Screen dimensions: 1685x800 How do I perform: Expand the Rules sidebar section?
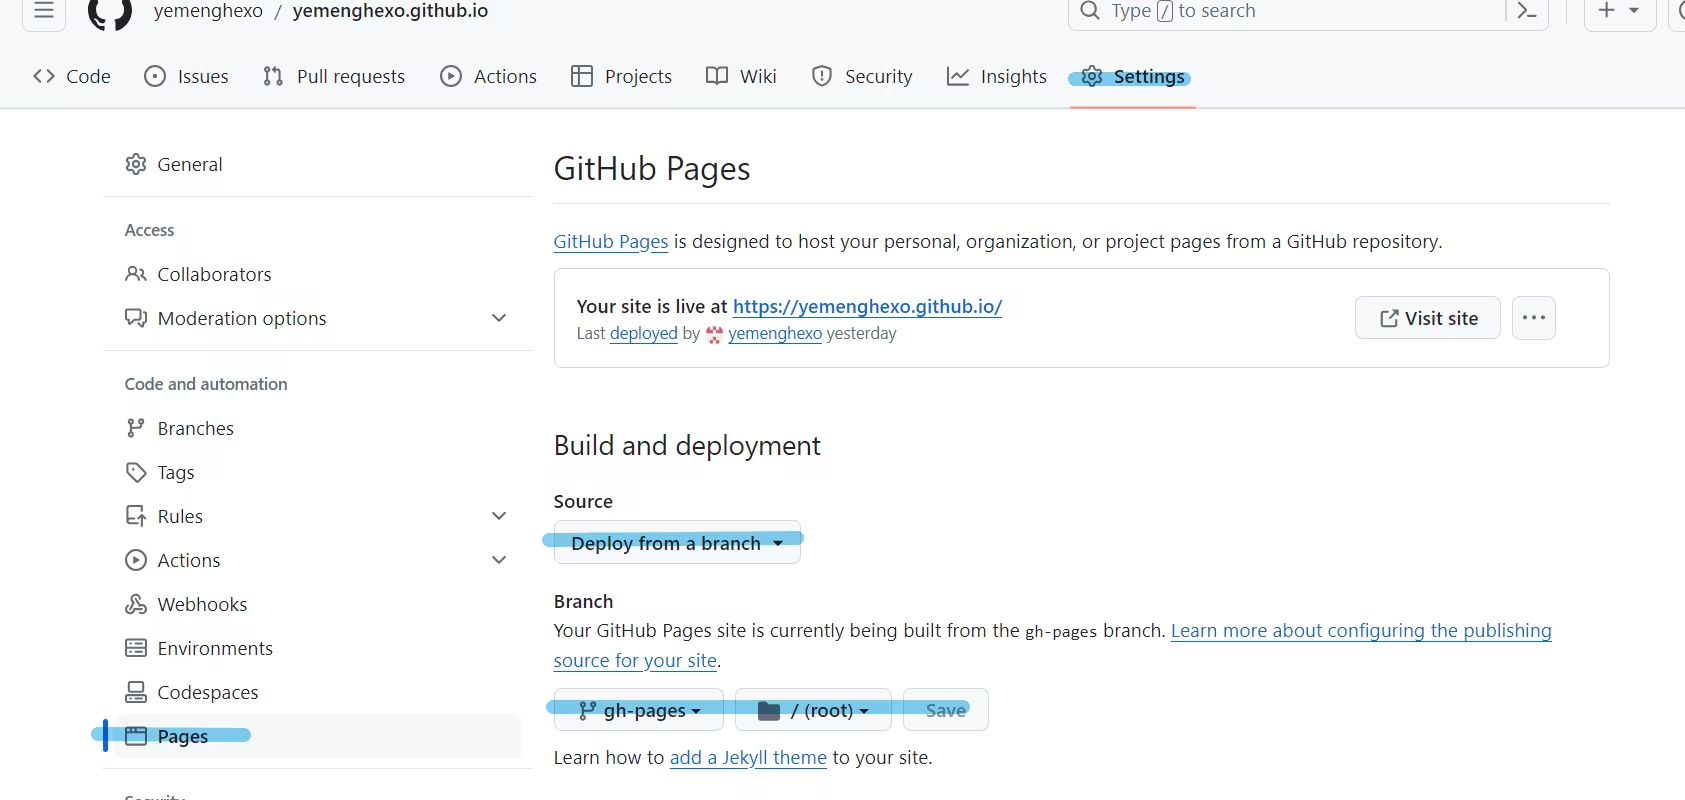point(499,516)
